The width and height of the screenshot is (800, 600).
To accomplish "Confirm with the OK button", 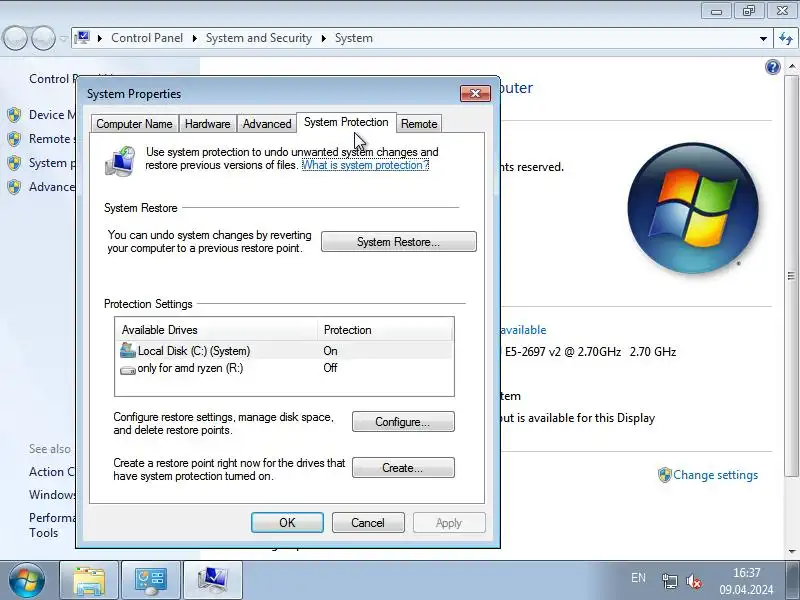I will click(287, 523).
